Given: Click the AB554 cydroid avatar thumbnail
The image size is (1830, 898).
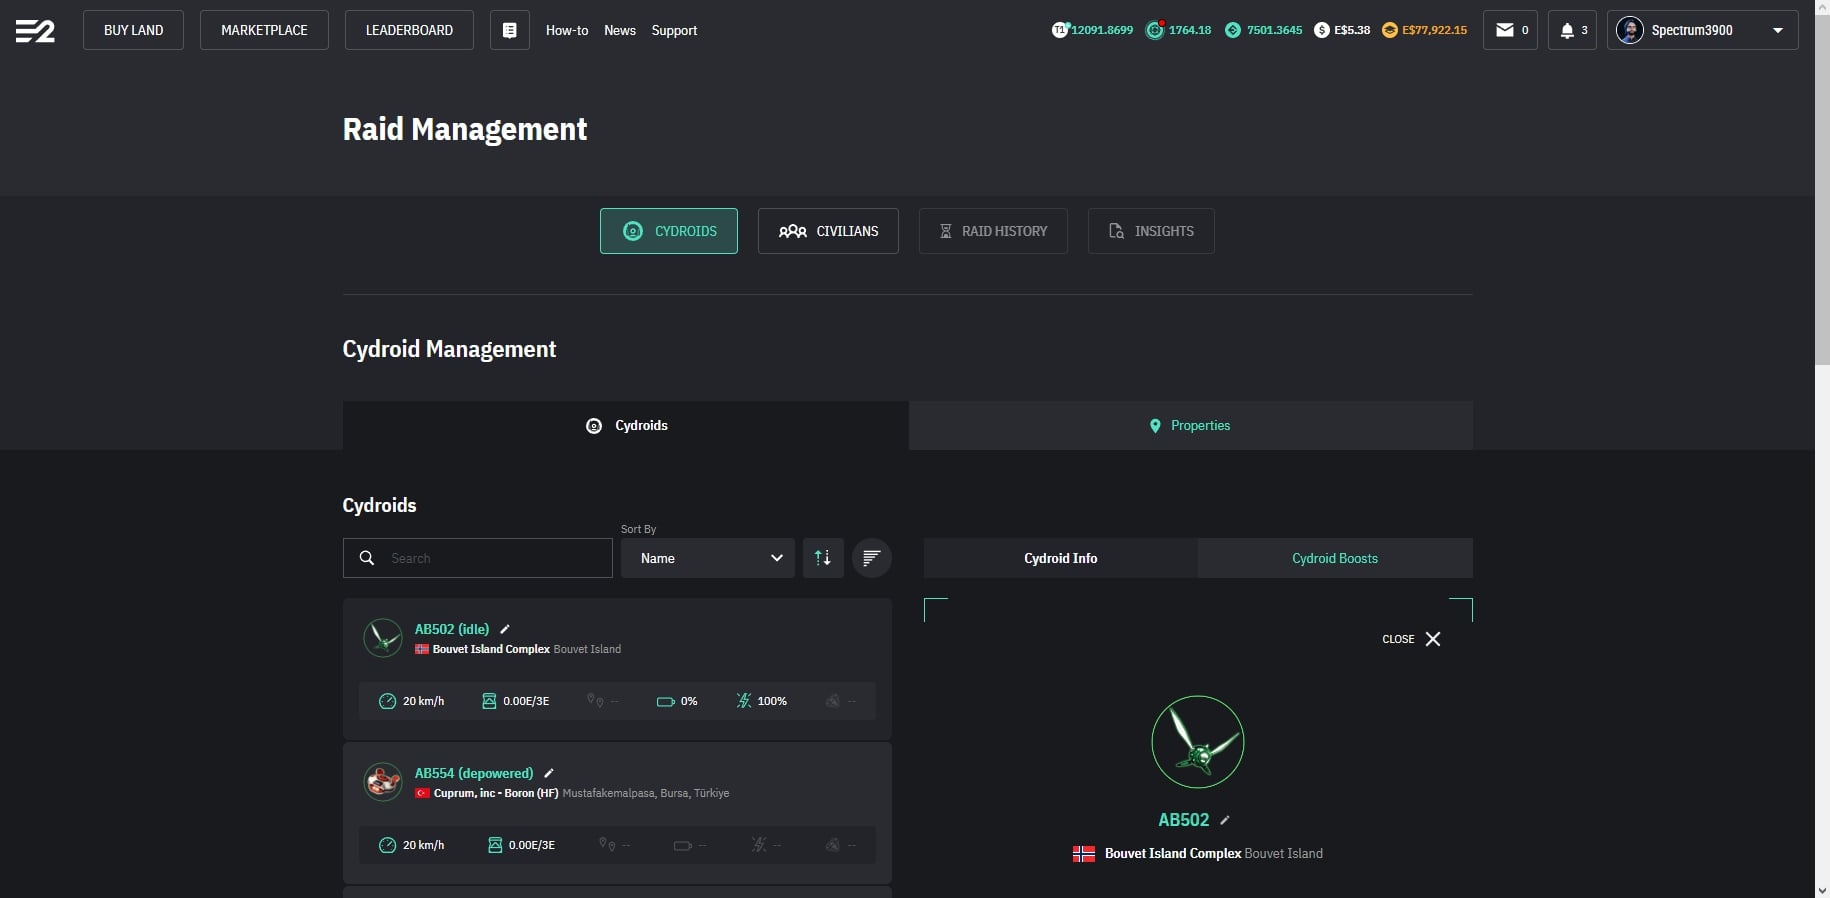Looking at the screenshot, I should (x=383, y=782).
